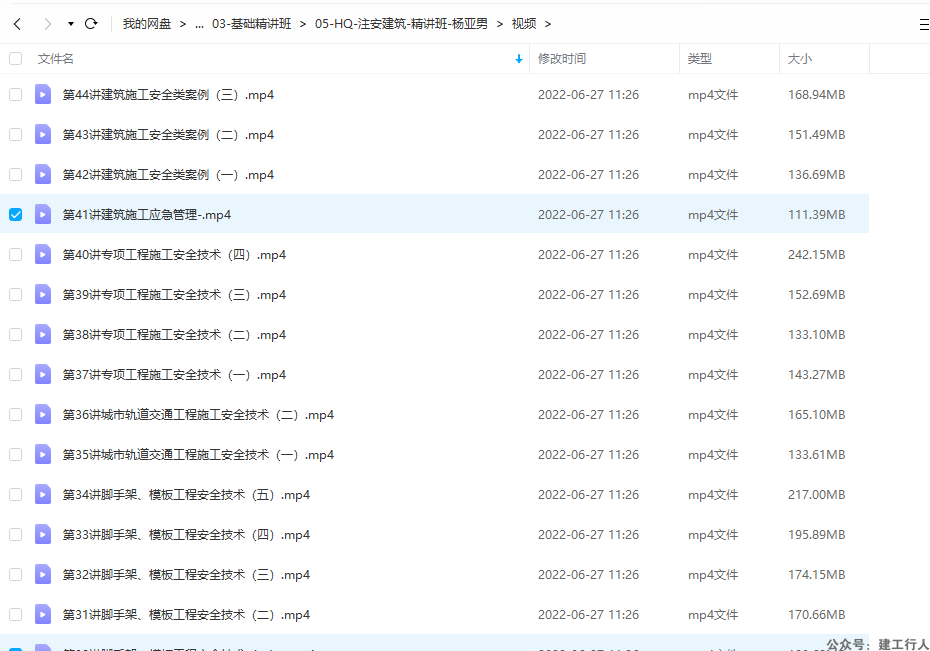Sort by the 修改时间 column
This screenshot has width=930, height=651.
pyautogui.click(x=562, y=59)
